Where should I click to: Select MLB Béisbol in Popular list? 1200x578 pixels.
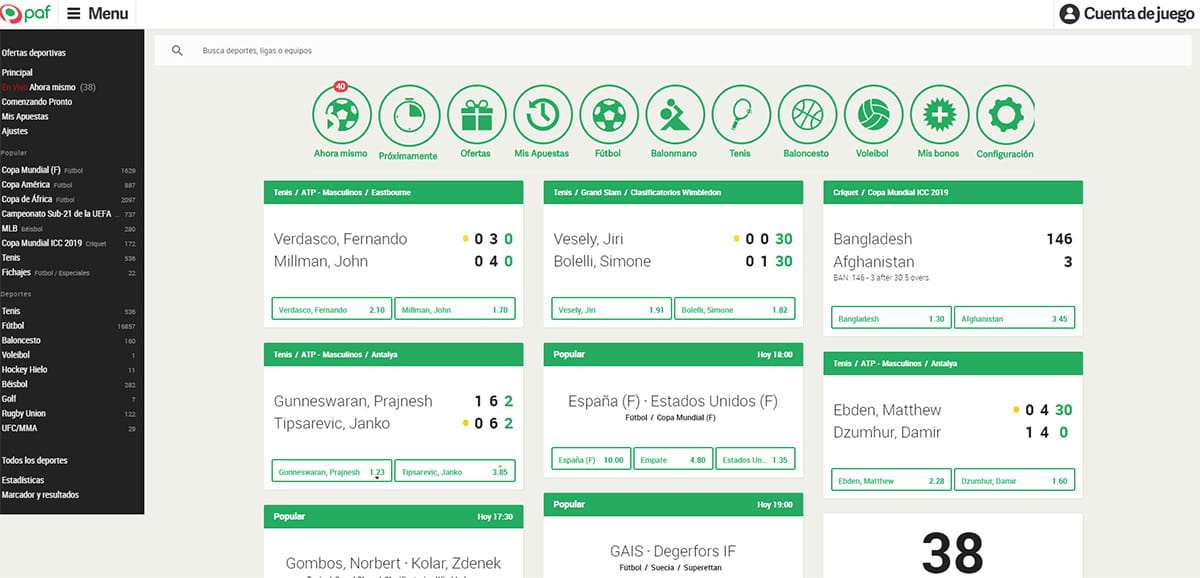[x=68, y=229]
